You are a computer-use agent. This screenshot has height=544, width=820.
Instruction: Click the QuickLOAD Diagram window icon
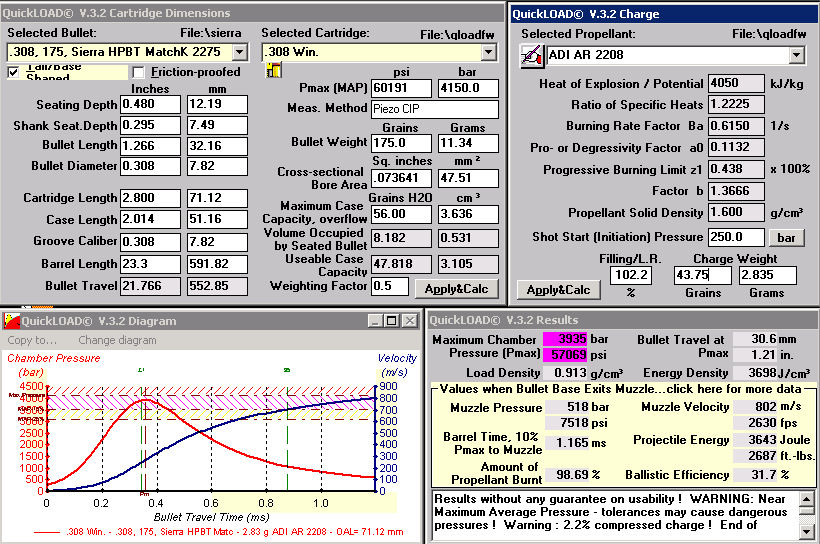(x=12, y=321)
